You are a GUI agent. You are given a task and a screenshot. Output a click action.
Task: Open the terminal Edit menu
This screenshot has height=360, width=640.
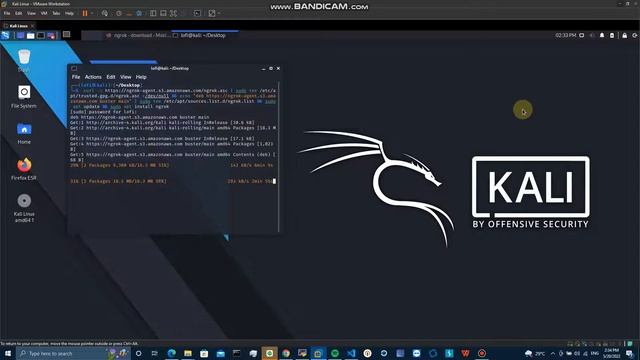click(111, 77)
